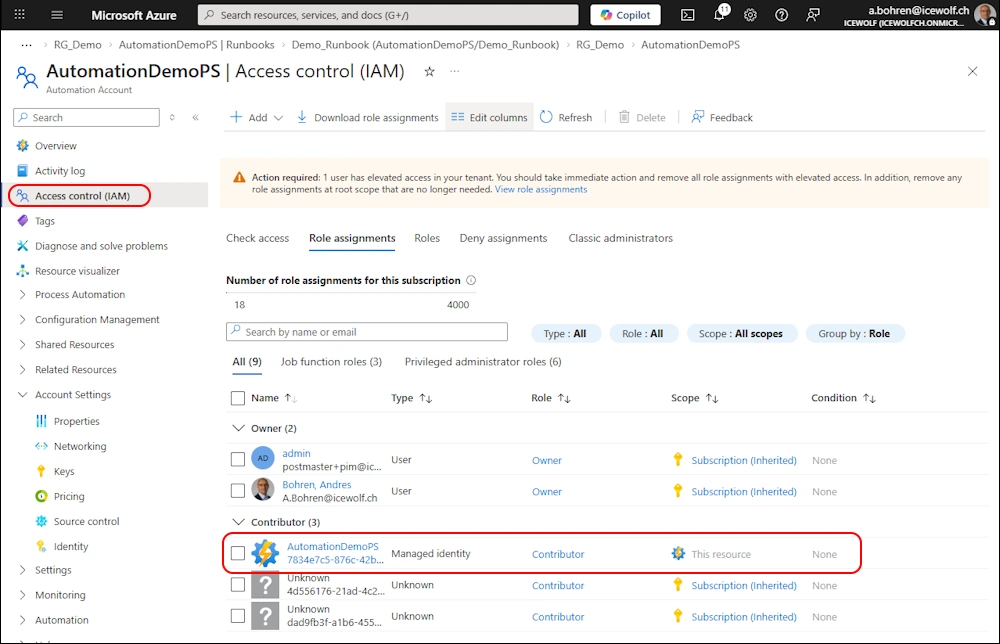The image size is (1000, 644).
Task: Click the View role assignments link
Action: [541, 189]
